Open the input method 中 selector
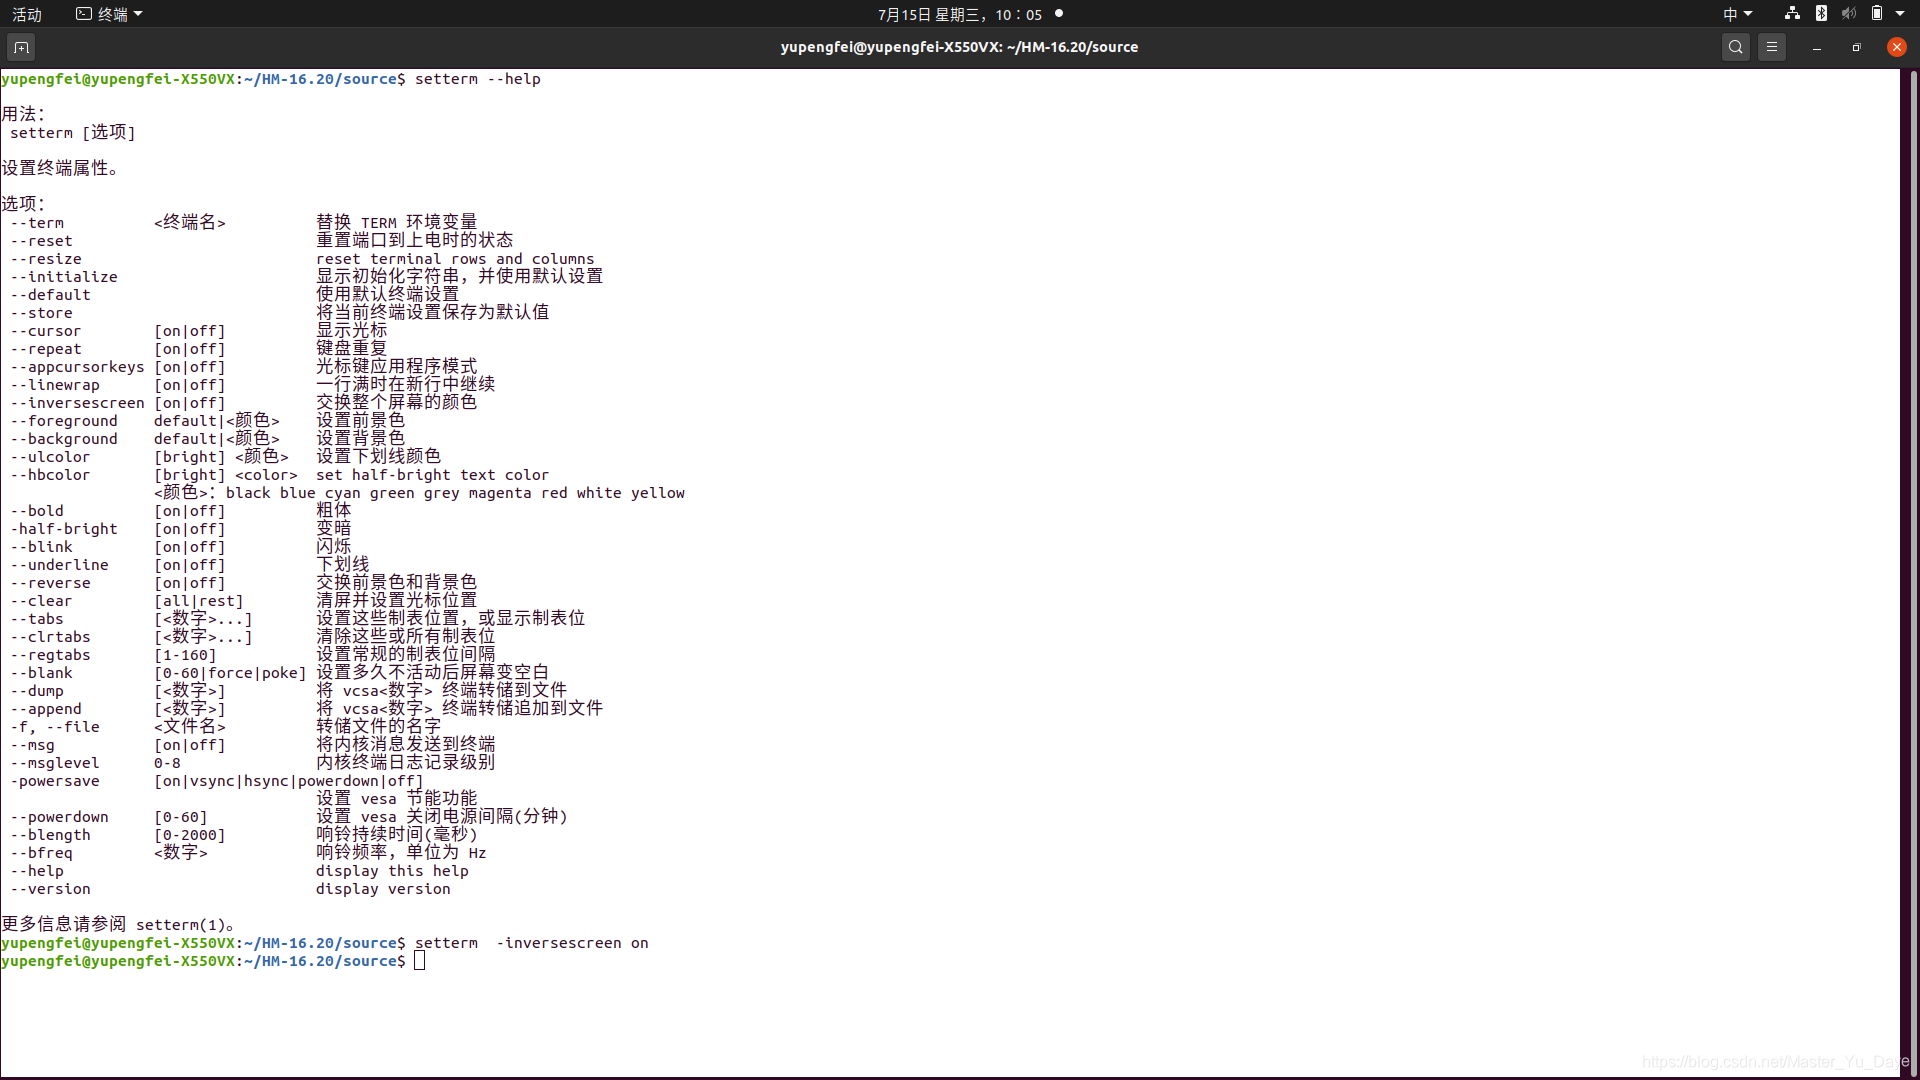 (1738, 14)
